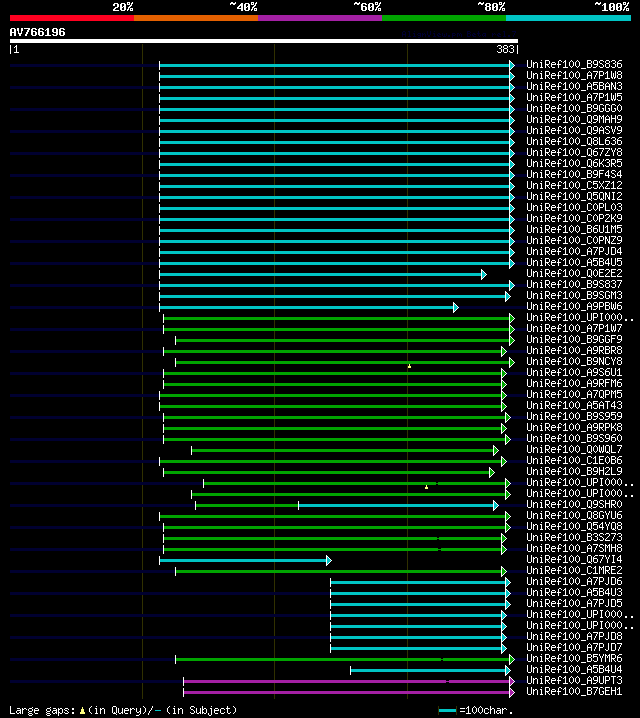The width and height of the screenshot is (640, 718).
Task: Select the UniRef100_C5XZ12 label
Action: point(574,185)
